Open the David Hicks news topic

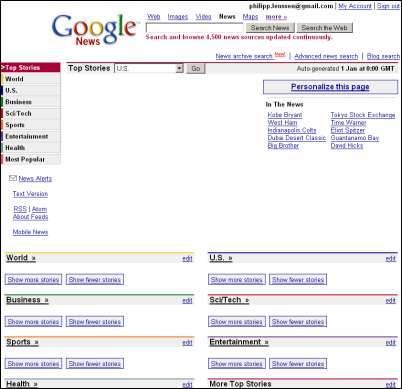346,145
